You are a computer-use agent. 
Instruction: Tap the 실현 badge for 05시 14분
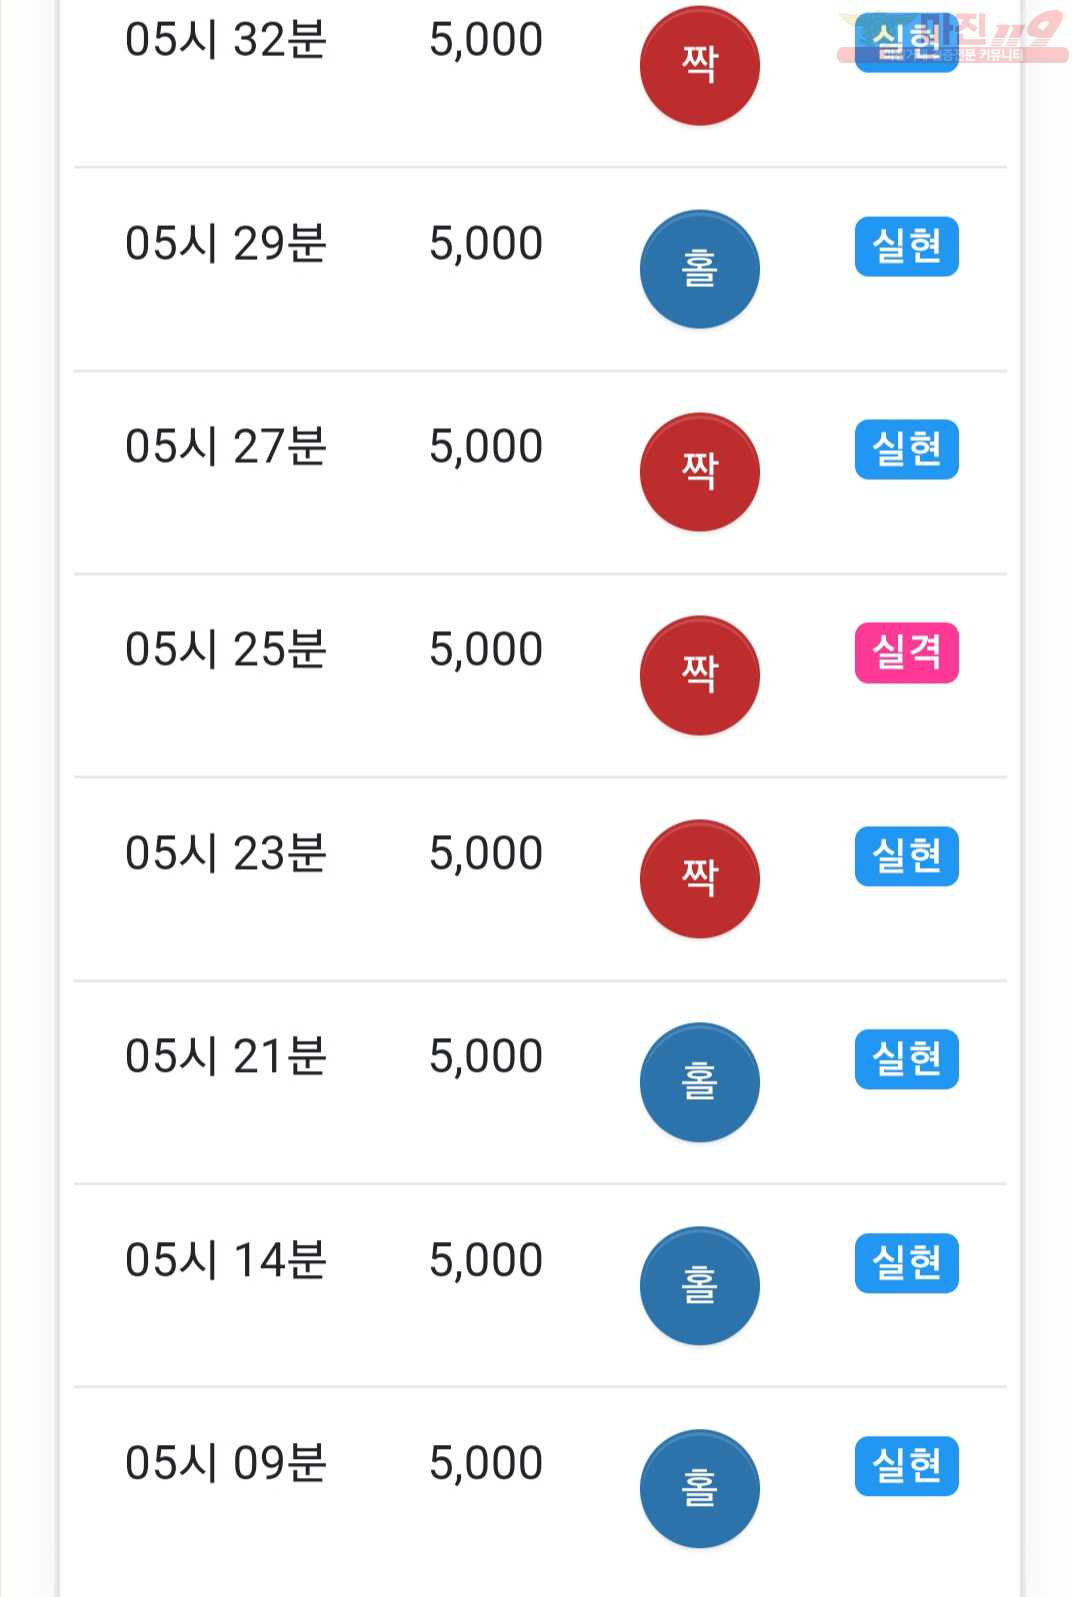(906, 1263)
